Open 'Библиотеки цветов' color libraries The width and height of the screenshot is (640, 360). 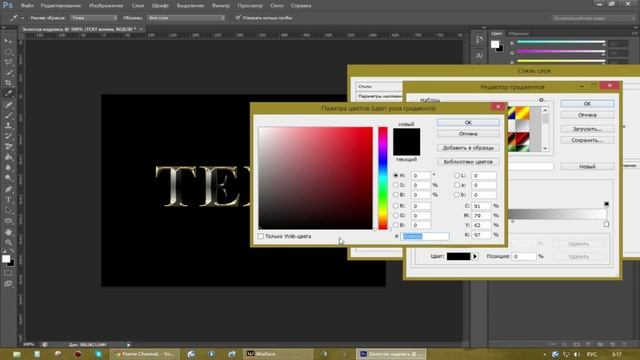click(468, 162)
